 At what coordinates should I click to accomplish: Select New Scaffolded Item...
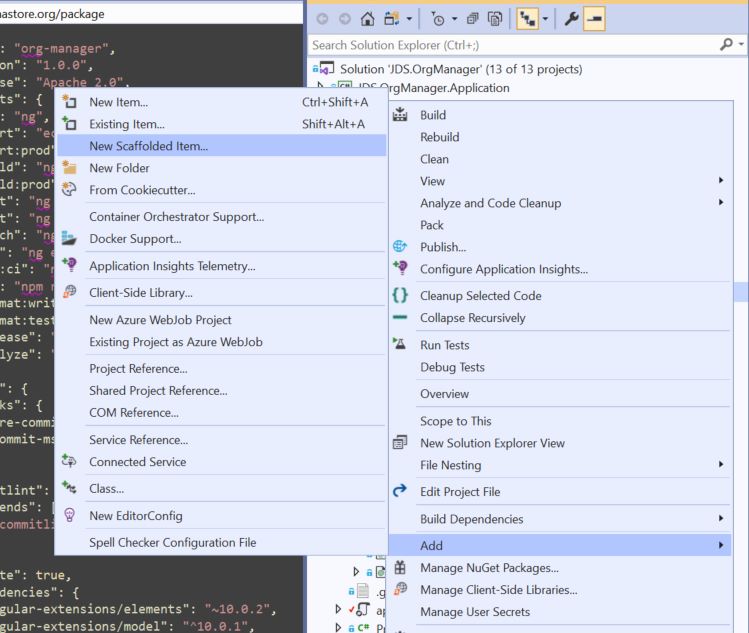pyautogui.click(x=222, y=146)
